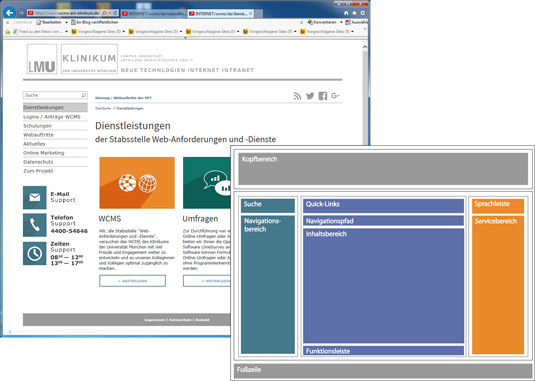The width and height of the screenshot is (535, 381).
Task: Close the Contribute toolbar with its X
Action: point(8,22)
